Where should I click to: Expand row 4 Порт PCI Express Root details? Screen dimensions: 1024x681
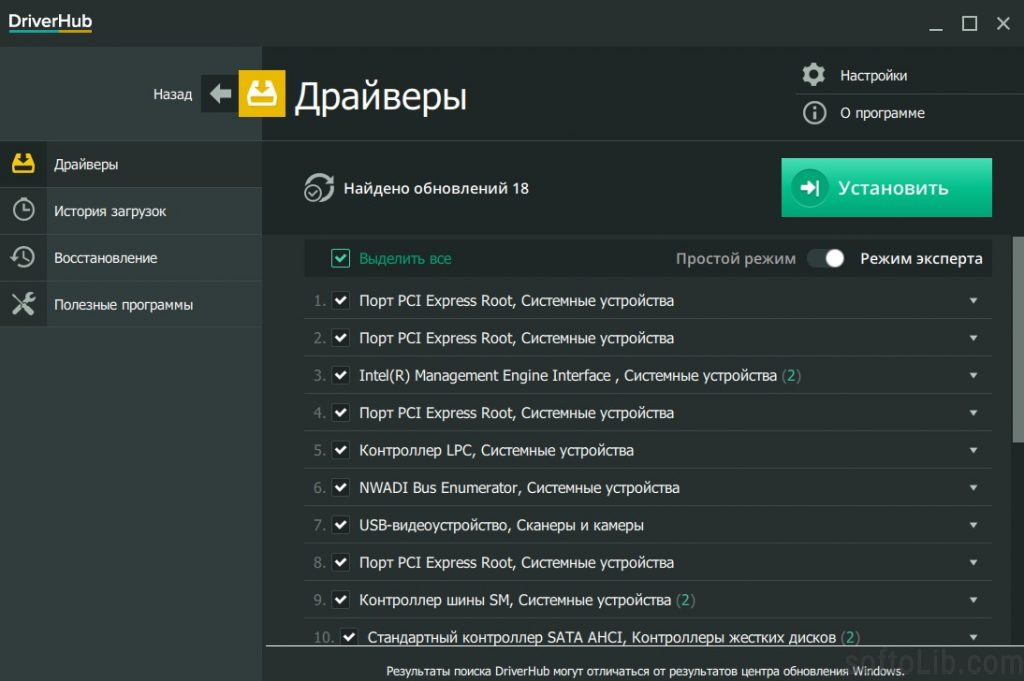pos(973,413)
